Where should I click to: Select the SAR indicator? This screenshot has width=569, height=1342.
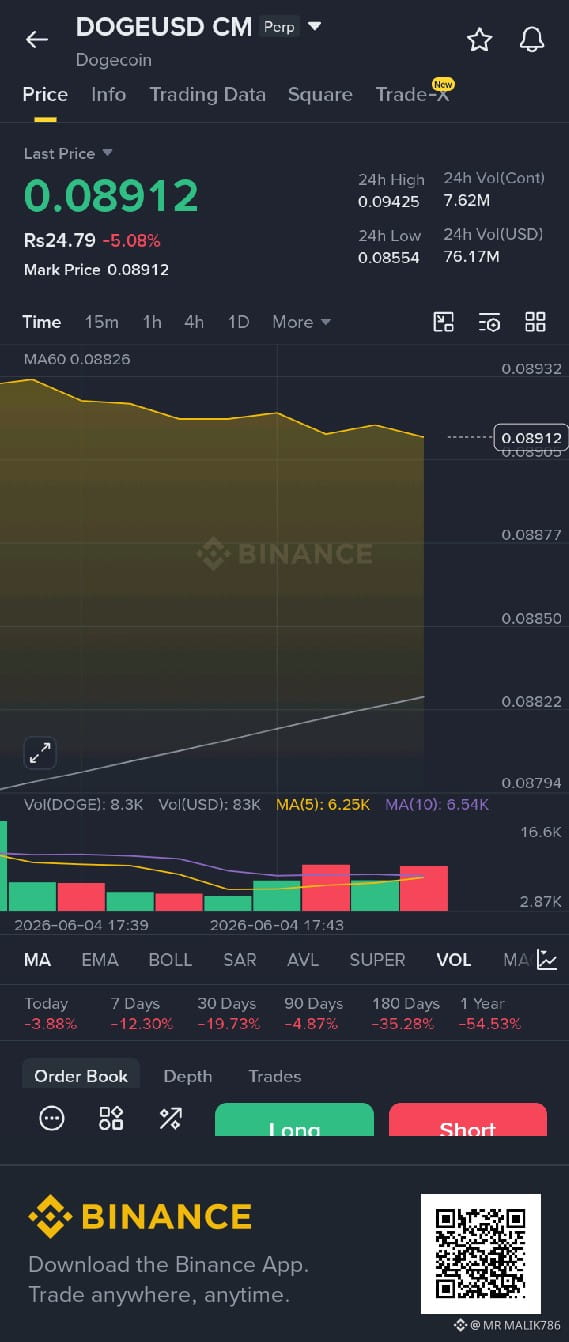pos(240,959)
